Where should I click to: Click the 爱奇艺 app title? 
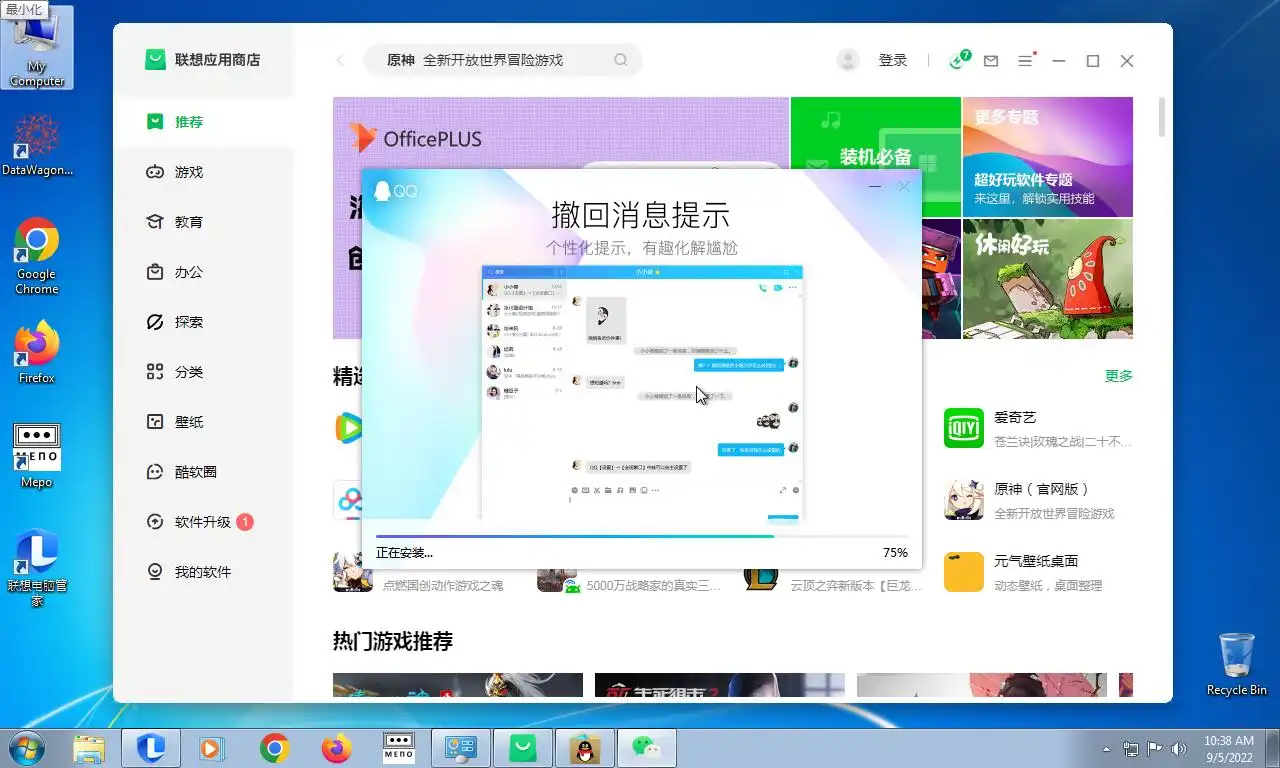pos(1015,417)
